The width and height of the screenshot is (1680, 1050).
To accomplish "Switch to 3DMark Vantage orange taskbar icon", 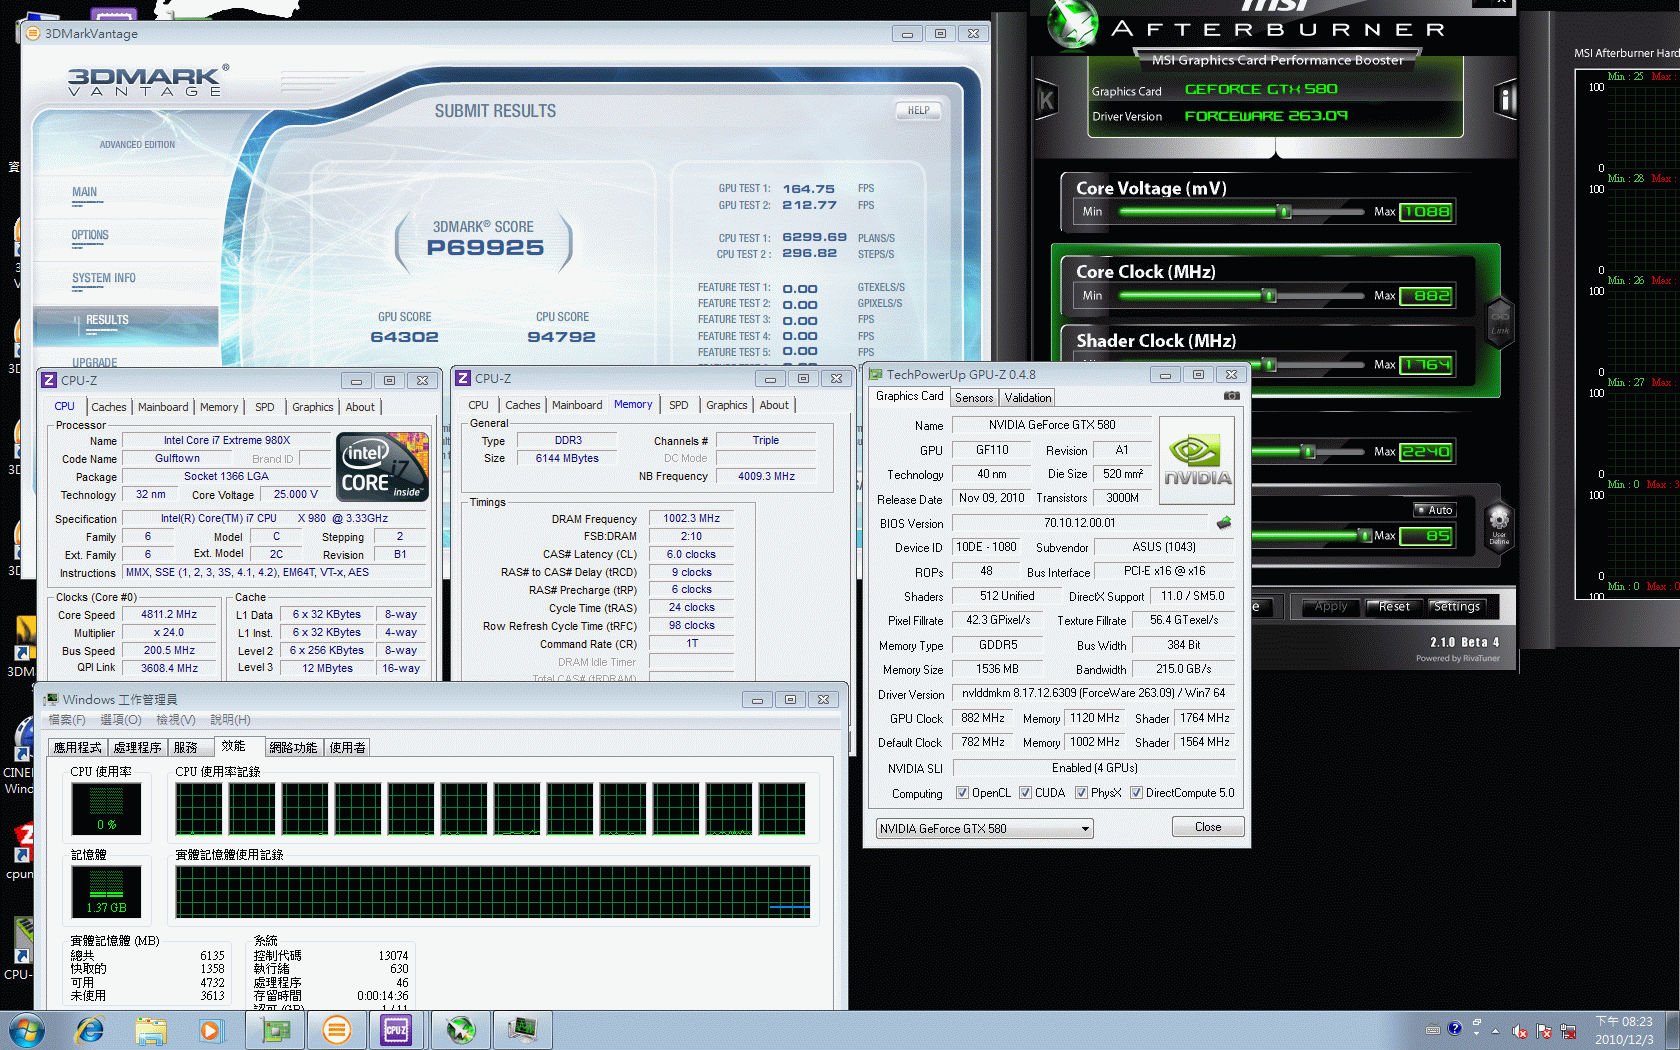I will pyautogui.click(x=337, y=1030).
